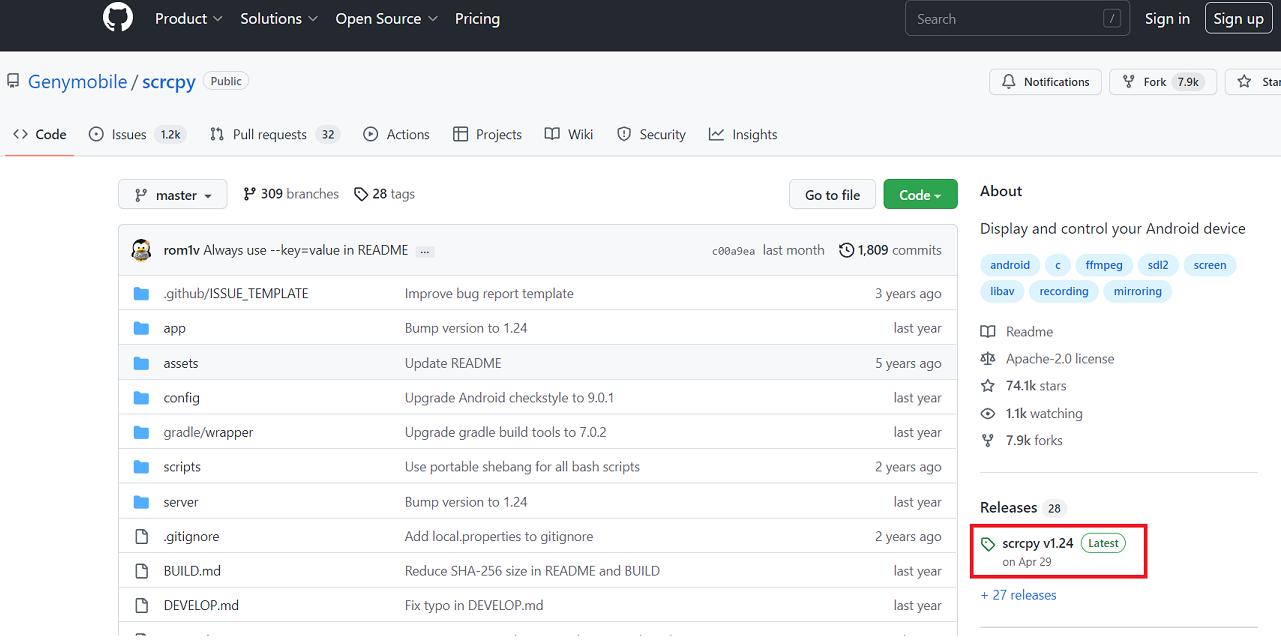Select the mirroring topic tag
1281x643 pixels.
click(1138, 292)
